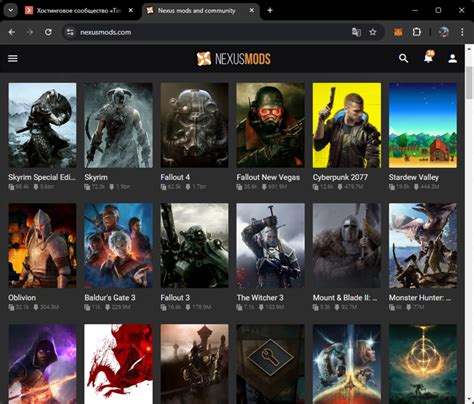Bookmark this page with the star icon
474x404 pixels.
(x=373, y=32)
